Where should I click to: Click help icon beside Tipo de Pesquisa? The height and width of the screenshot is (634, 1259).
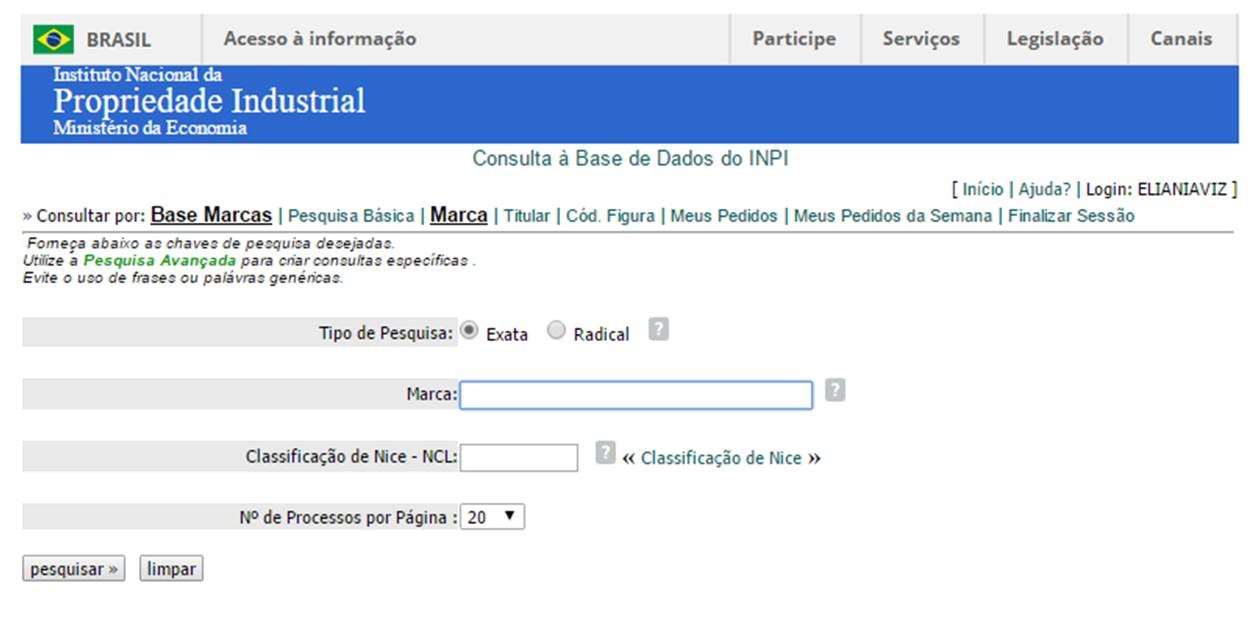658,329
